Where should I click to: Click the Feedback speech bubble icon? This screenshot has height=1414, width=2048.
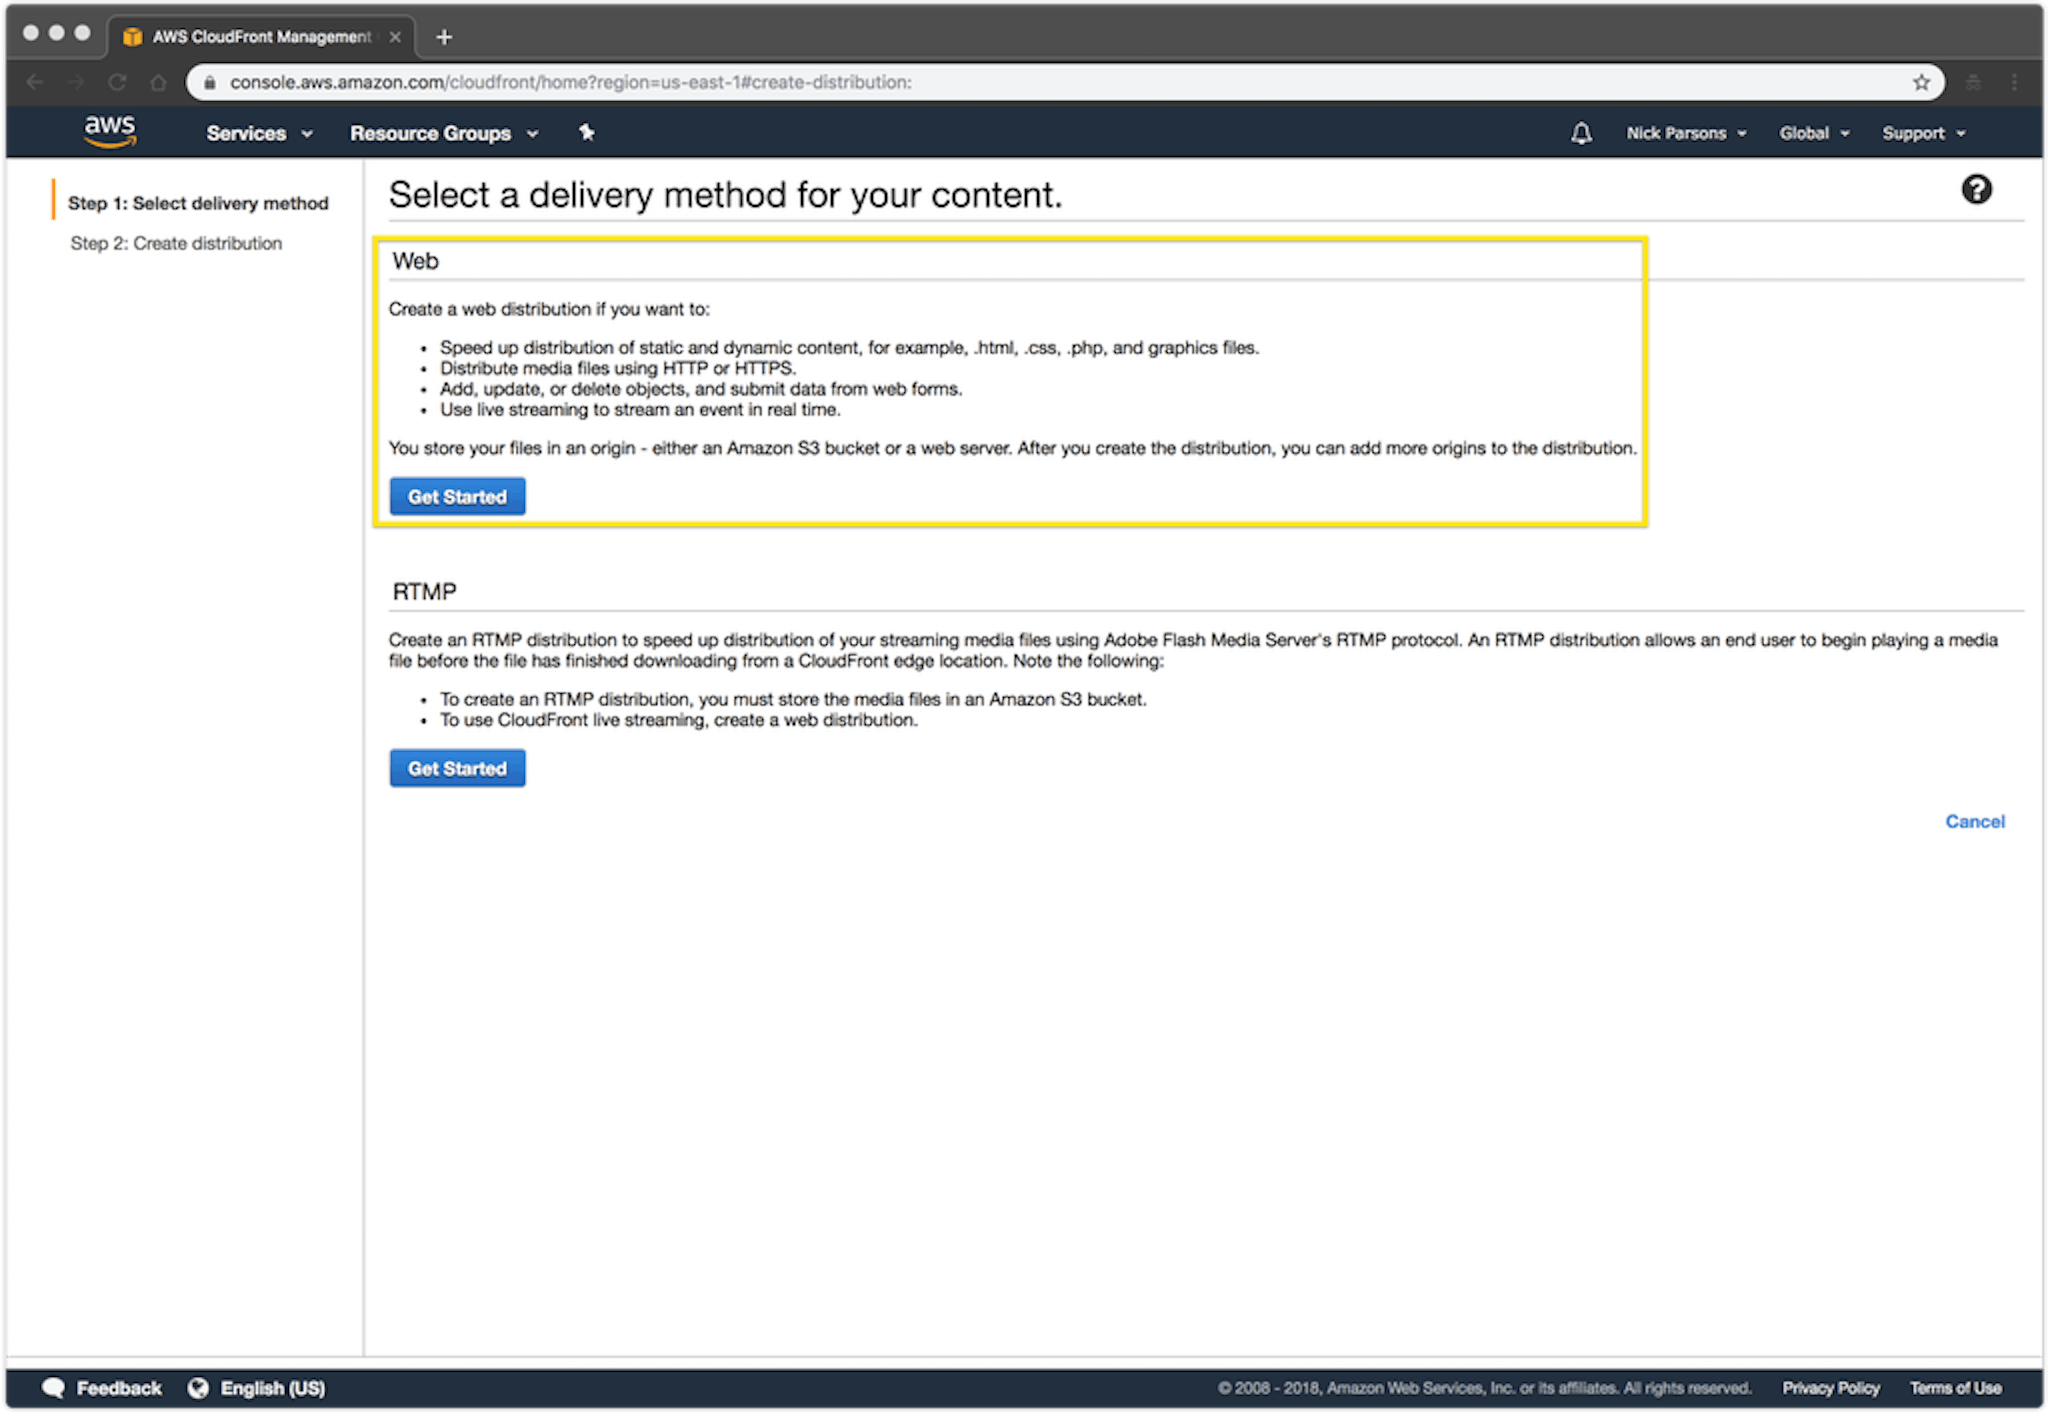click(x=53, y=1388)
